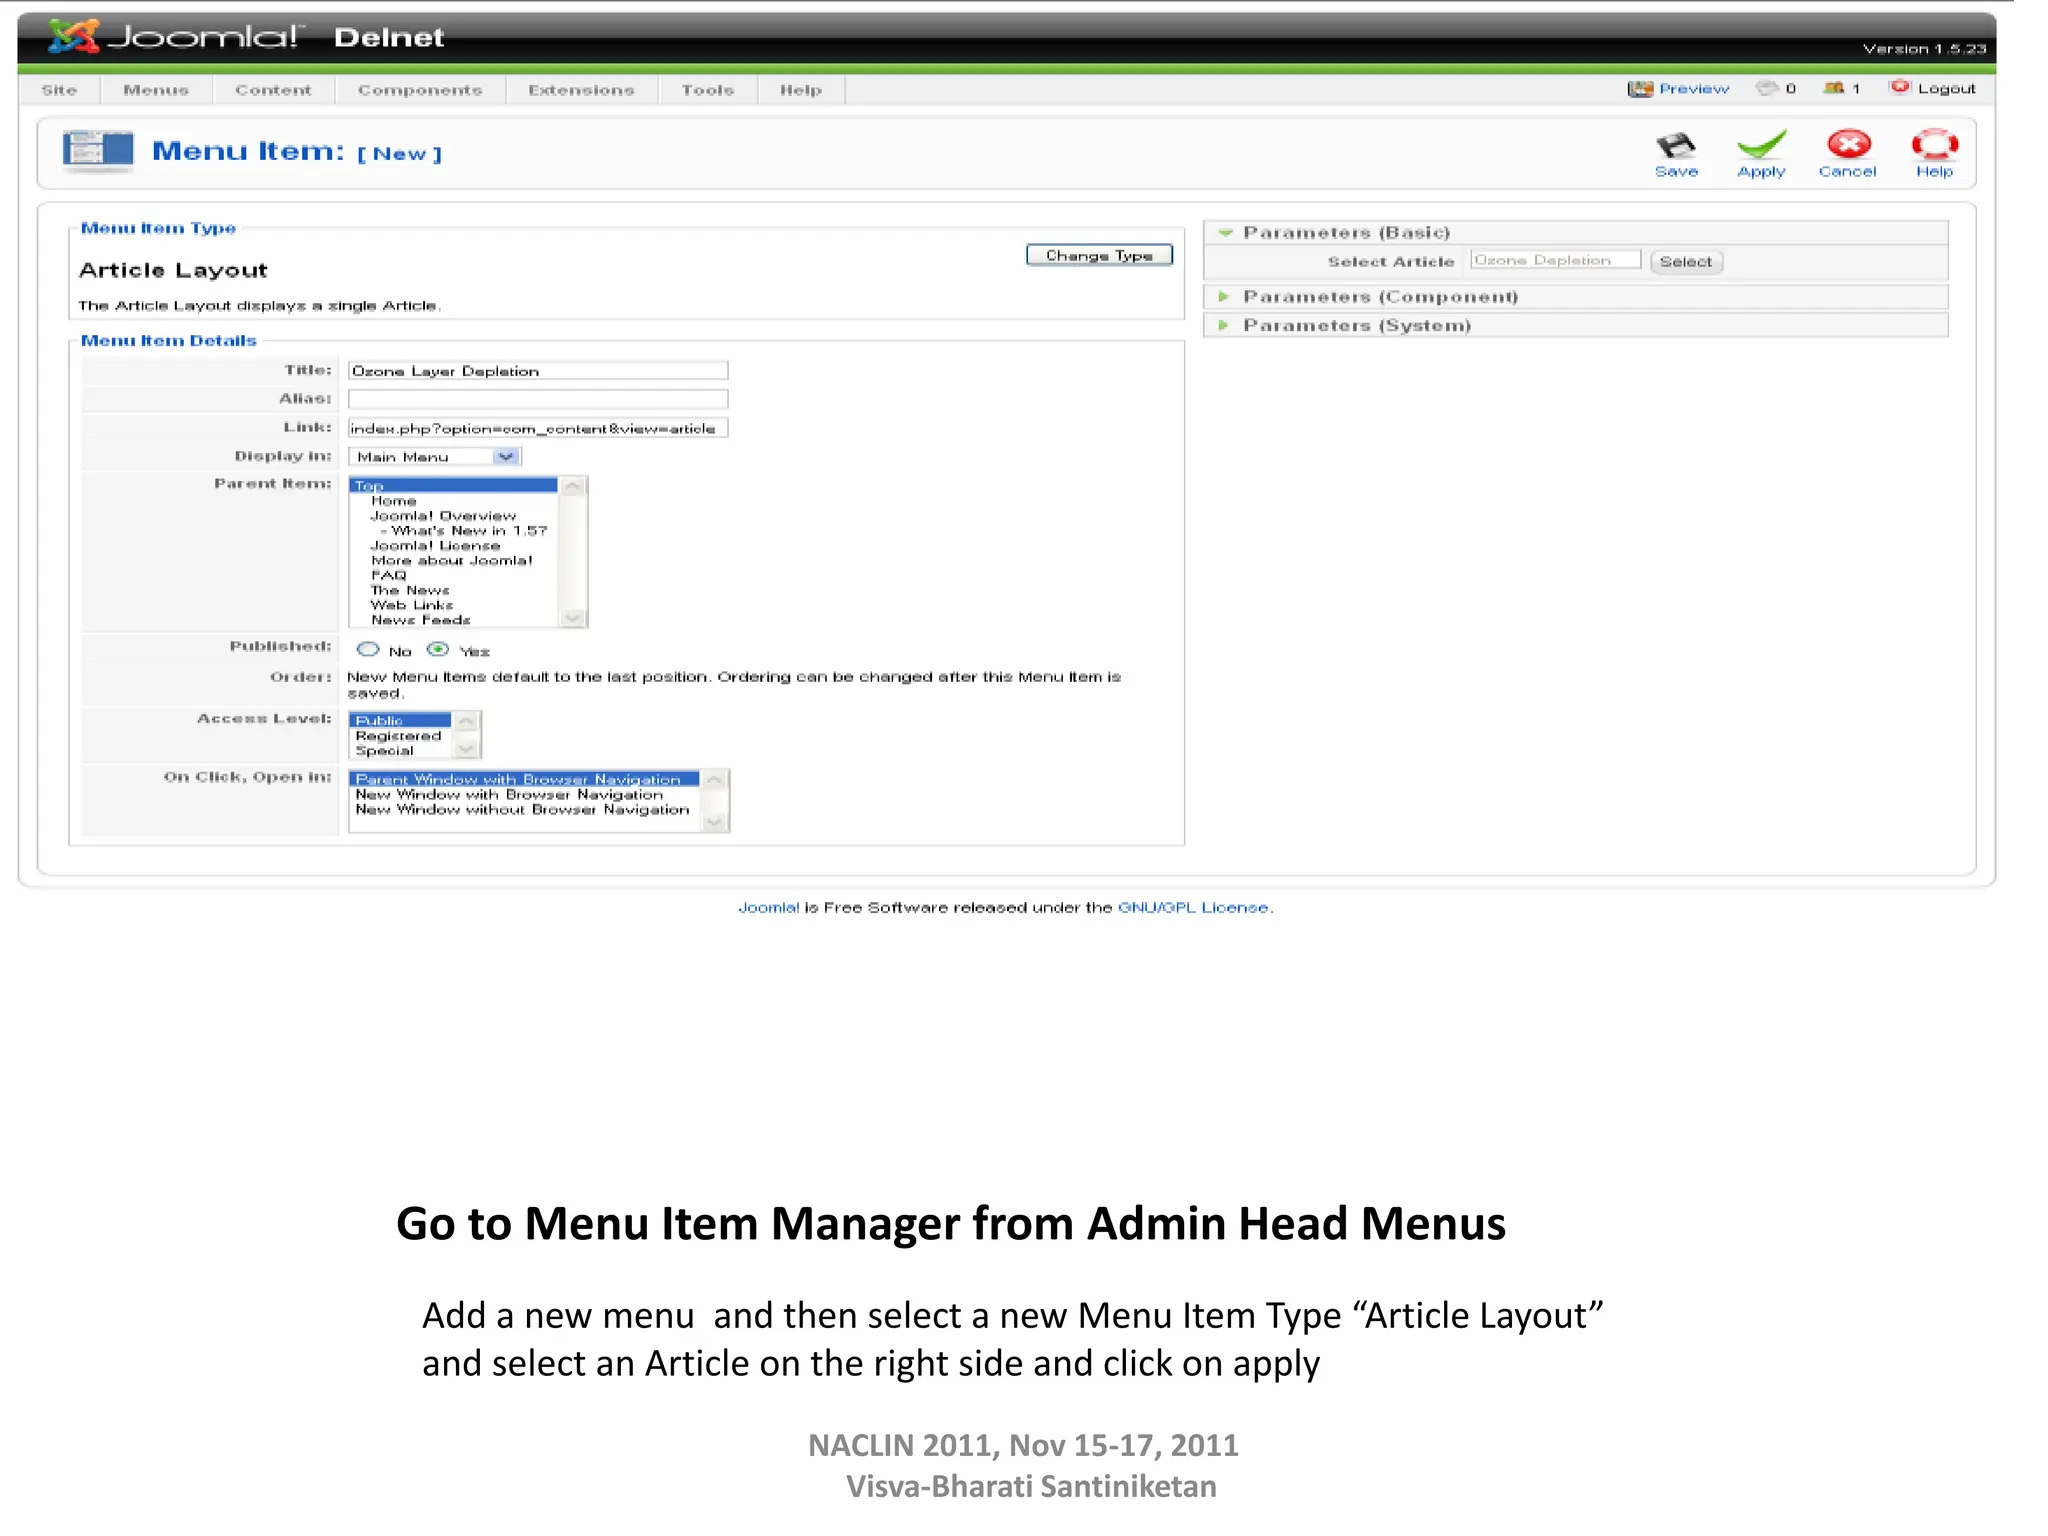
Task: Click the Save floppy disk icon
Action: click(1676, 146)
